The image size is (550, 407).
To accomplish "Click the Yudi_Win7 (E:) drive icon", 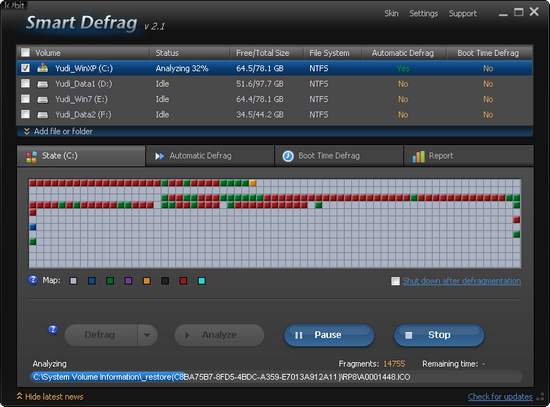I will click(43, 100).
